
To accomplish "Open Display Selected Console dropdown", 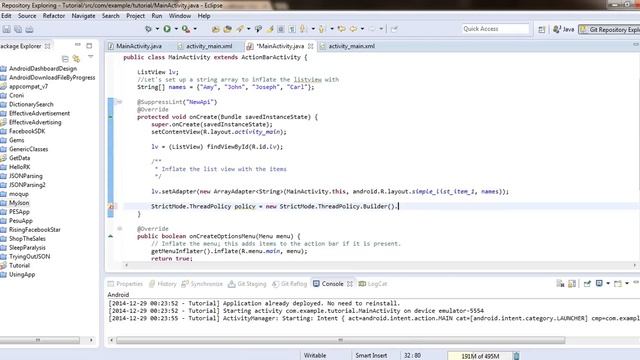I will pos(608,284).
